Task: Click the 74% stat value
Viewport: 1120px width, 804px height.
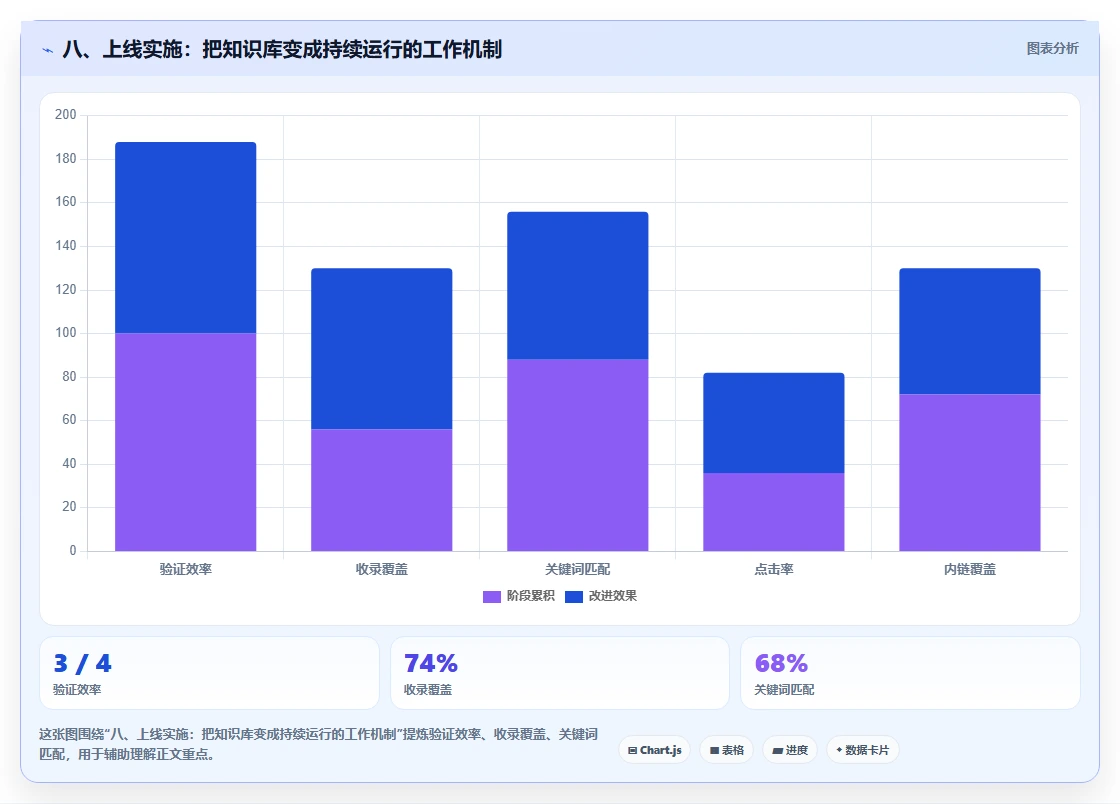Action: (431, 663)
